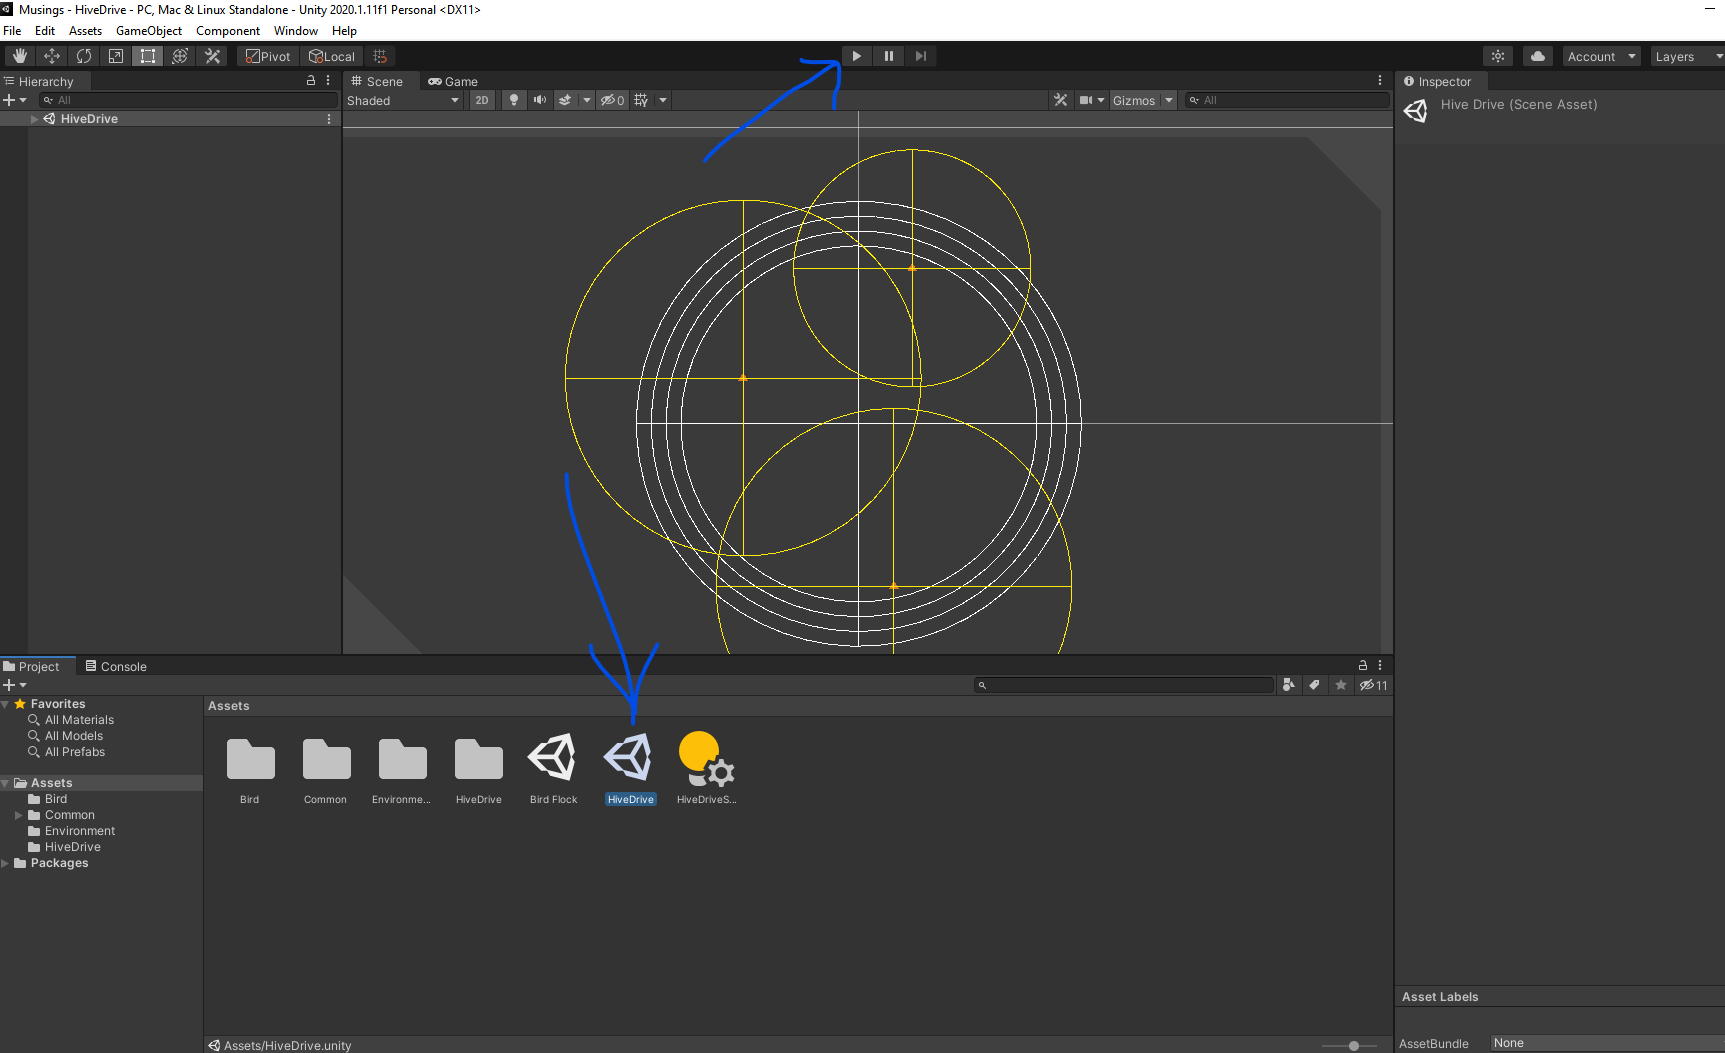Switch to the Game tab
Image resolution: width=1725 pixels, height=1053 pixels.
tap(453, 81)
